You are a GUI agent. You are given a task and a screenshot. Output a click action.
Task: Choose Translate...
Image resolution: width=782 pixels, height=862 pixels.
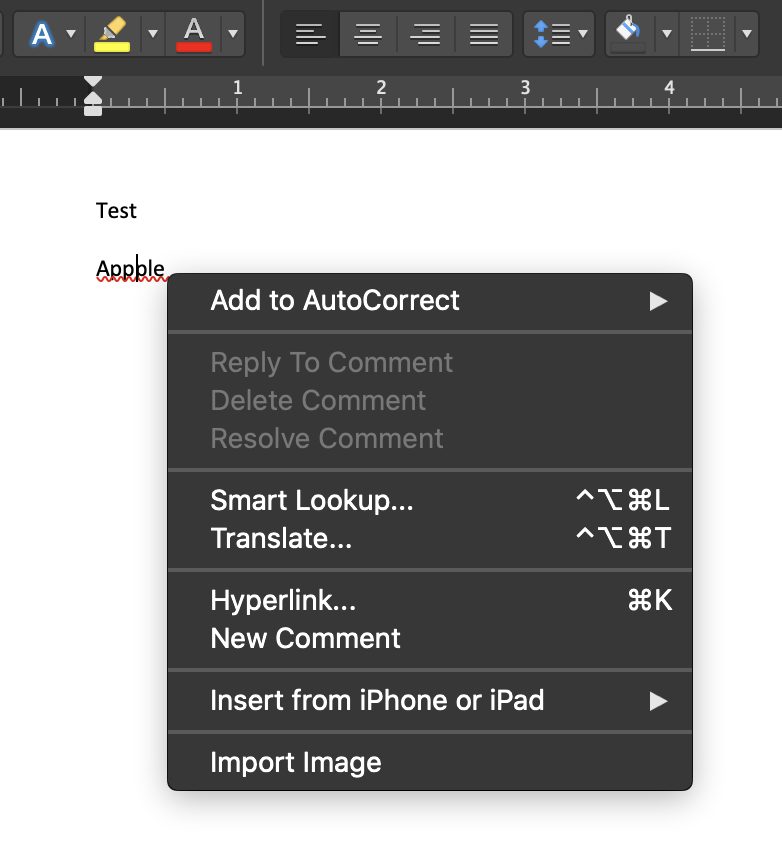point(429,539)
